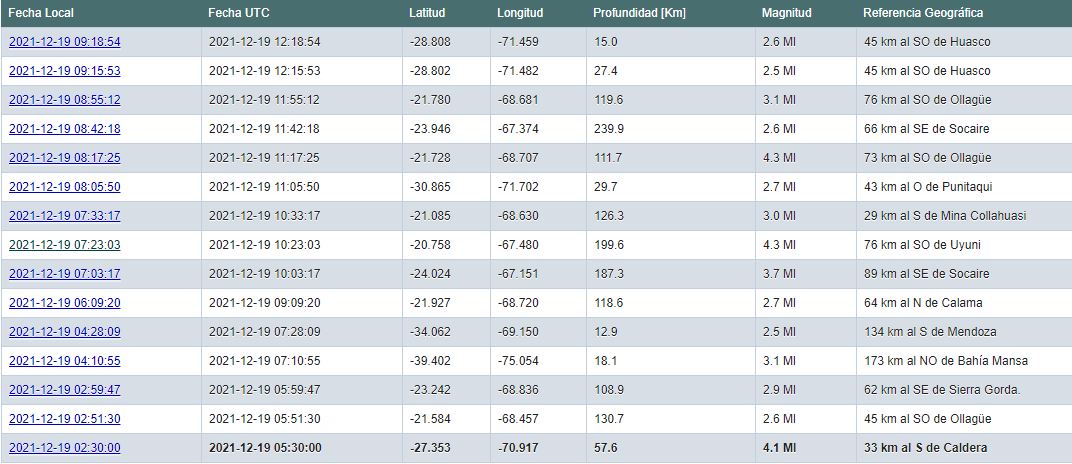Click the 2021-12-19 08:55:12 local date link
Viewport: 1072px width, 464px height.
(x=64, y=100)
